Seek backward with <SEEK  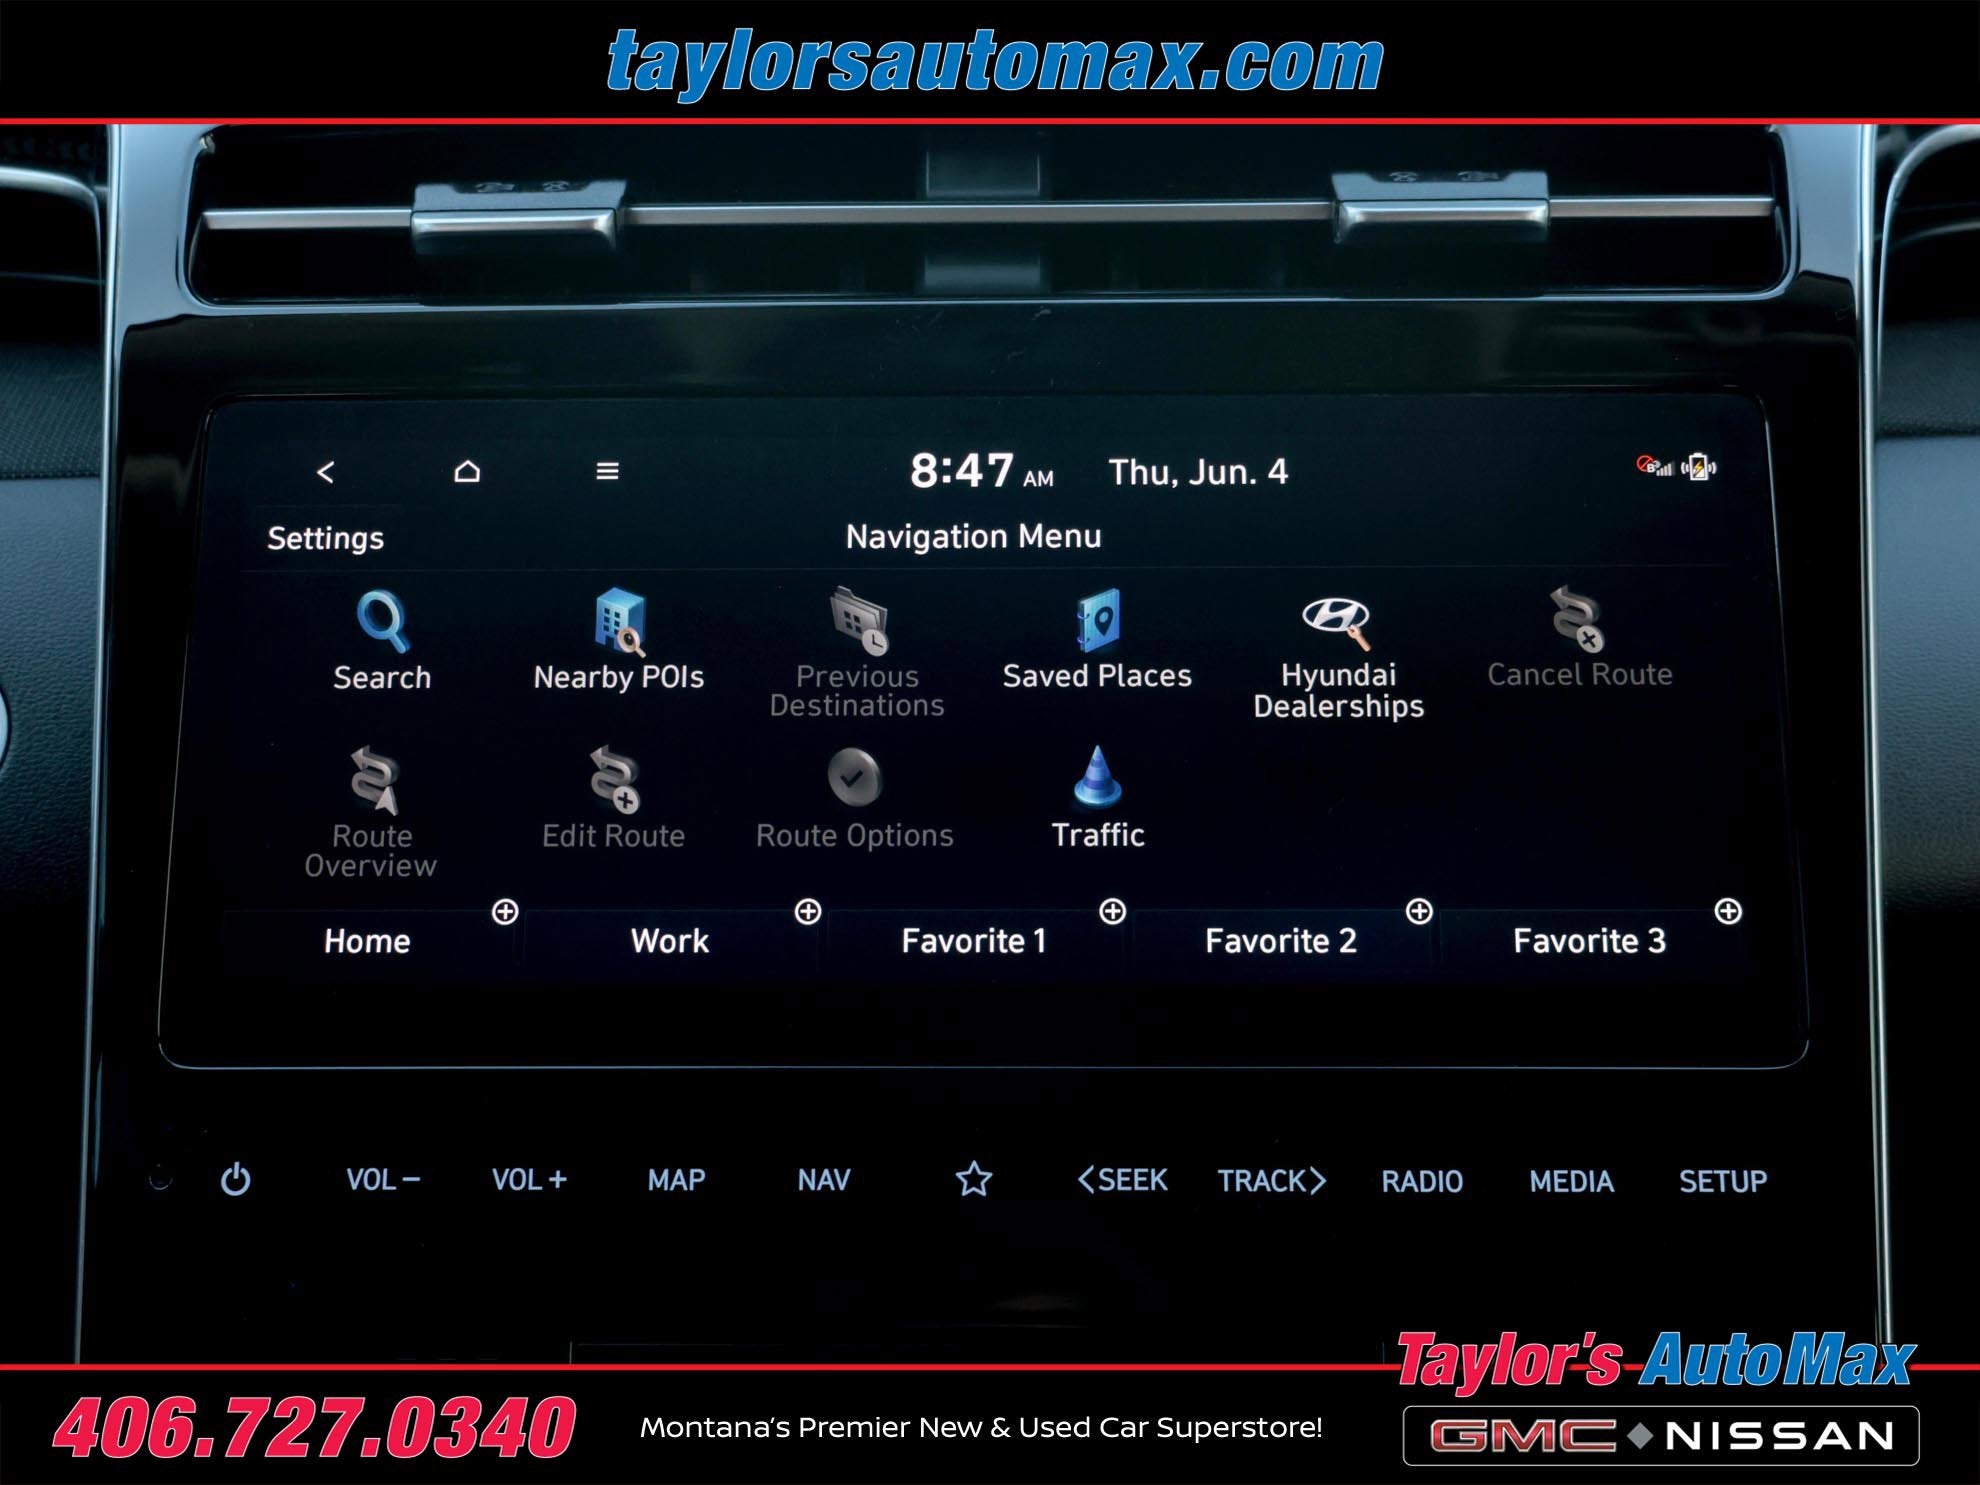1122,1180
